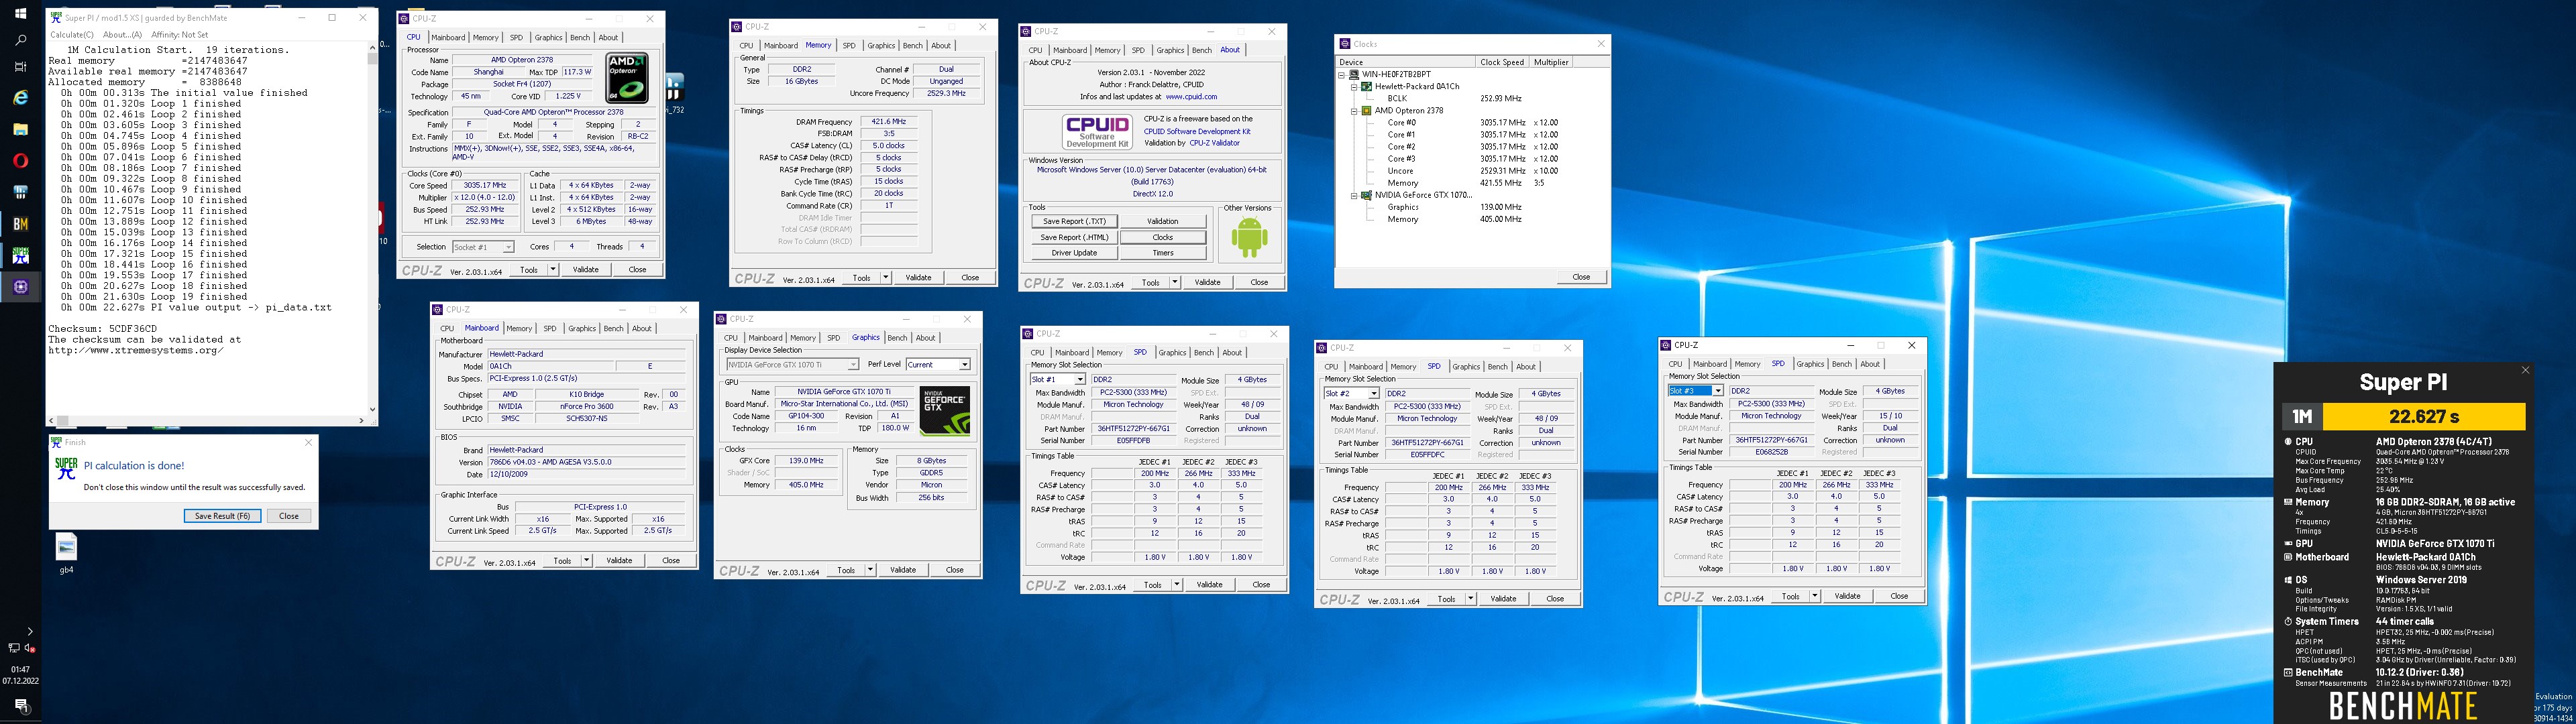Close the Clocks window with Close button
Image resolution: width=2576 pixels, height=724 pixels.
[x=1581, y=277]
